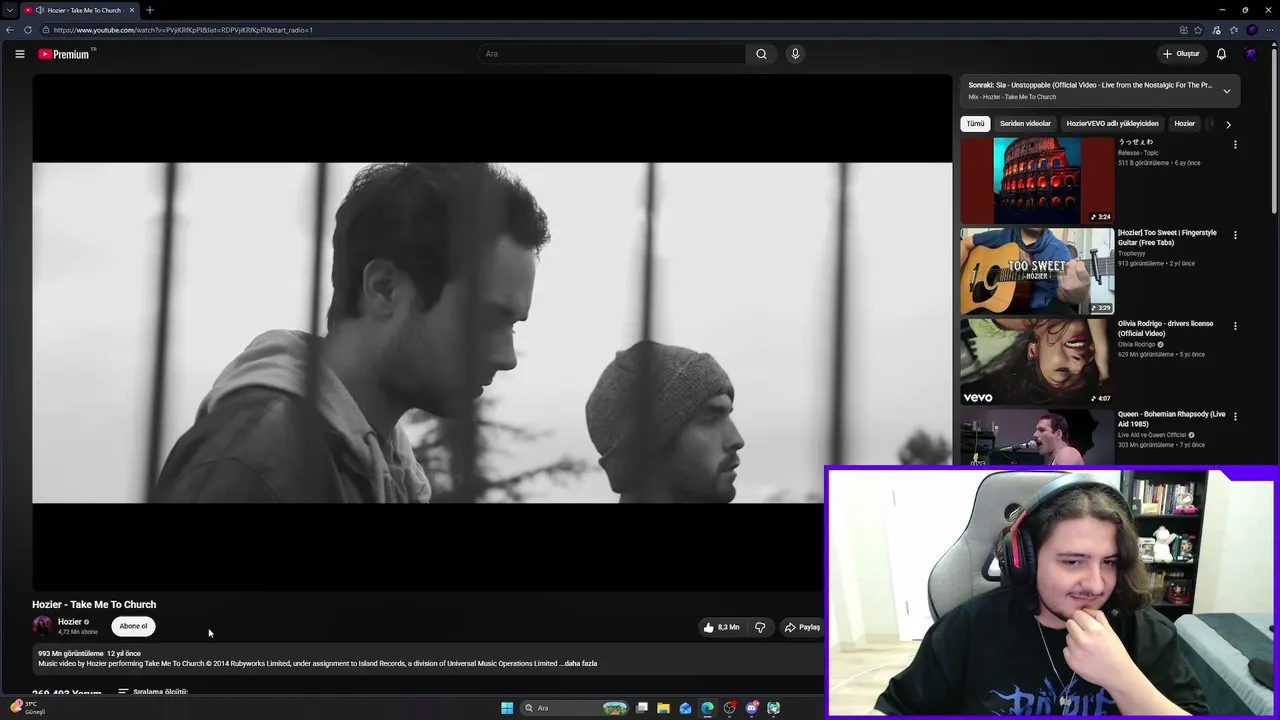This screenshot has height=720, width=1280.
Task: Open more options for drivers license video
Action: (1235, 326)
